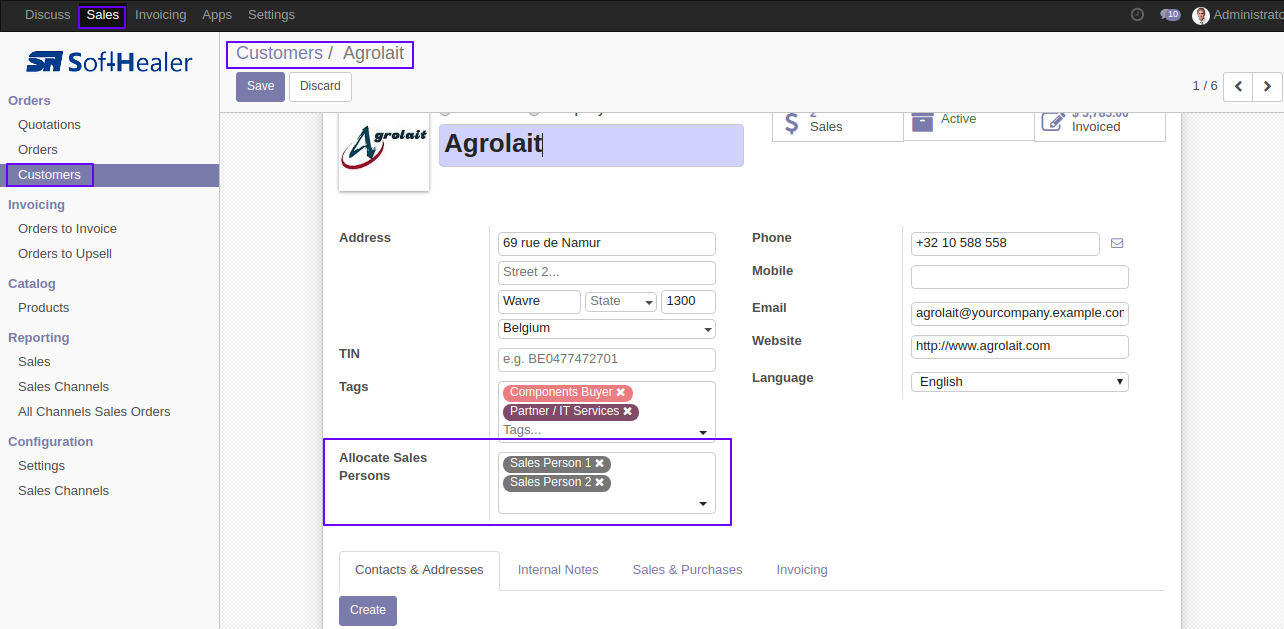Open the State dropdown
This screenshot has width=1284, height=629.
tap(621, 302)
